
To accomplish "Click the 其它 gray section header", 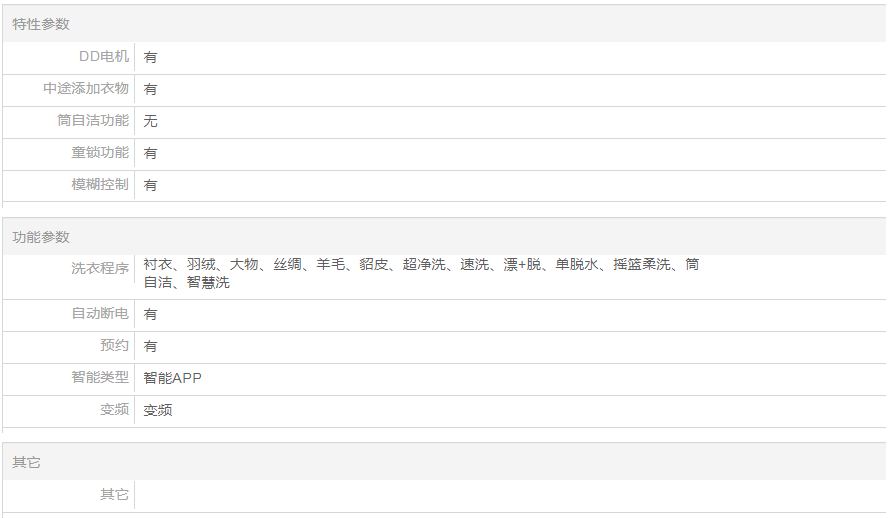I will pyautogui.click(x=26, y=463).
